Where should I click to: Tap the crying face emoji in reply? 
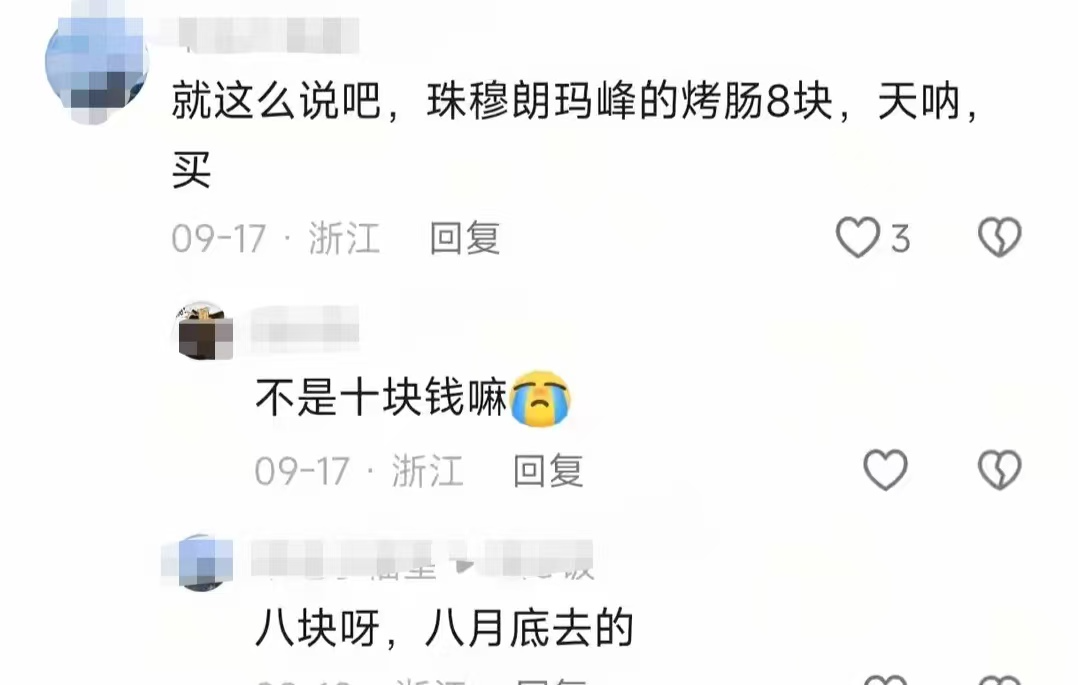click(540, 398)
